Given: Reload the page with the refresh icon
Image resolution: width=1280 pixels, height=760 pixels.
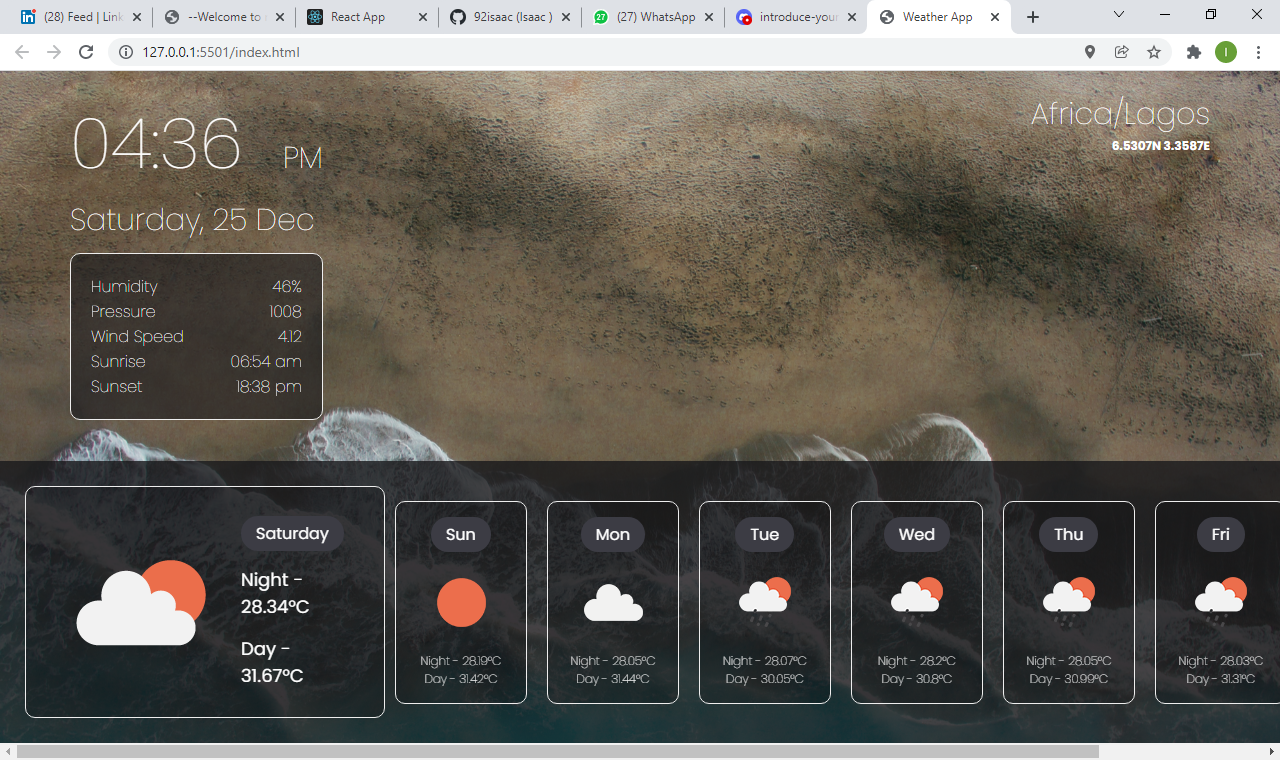Looking at the screenshot, I should click(x=86, y=52).
